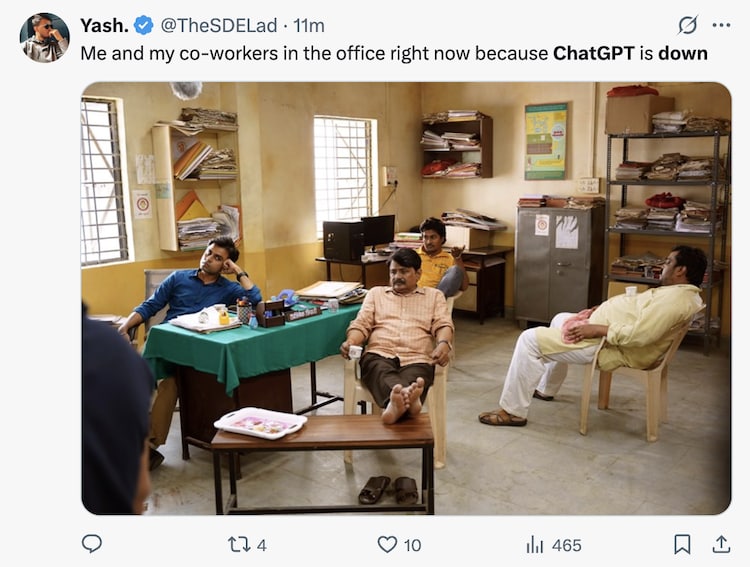Click the bold word "down" in tweet
Image resolution: width=750 pixels, height=567 pixels.
(682, 53)
